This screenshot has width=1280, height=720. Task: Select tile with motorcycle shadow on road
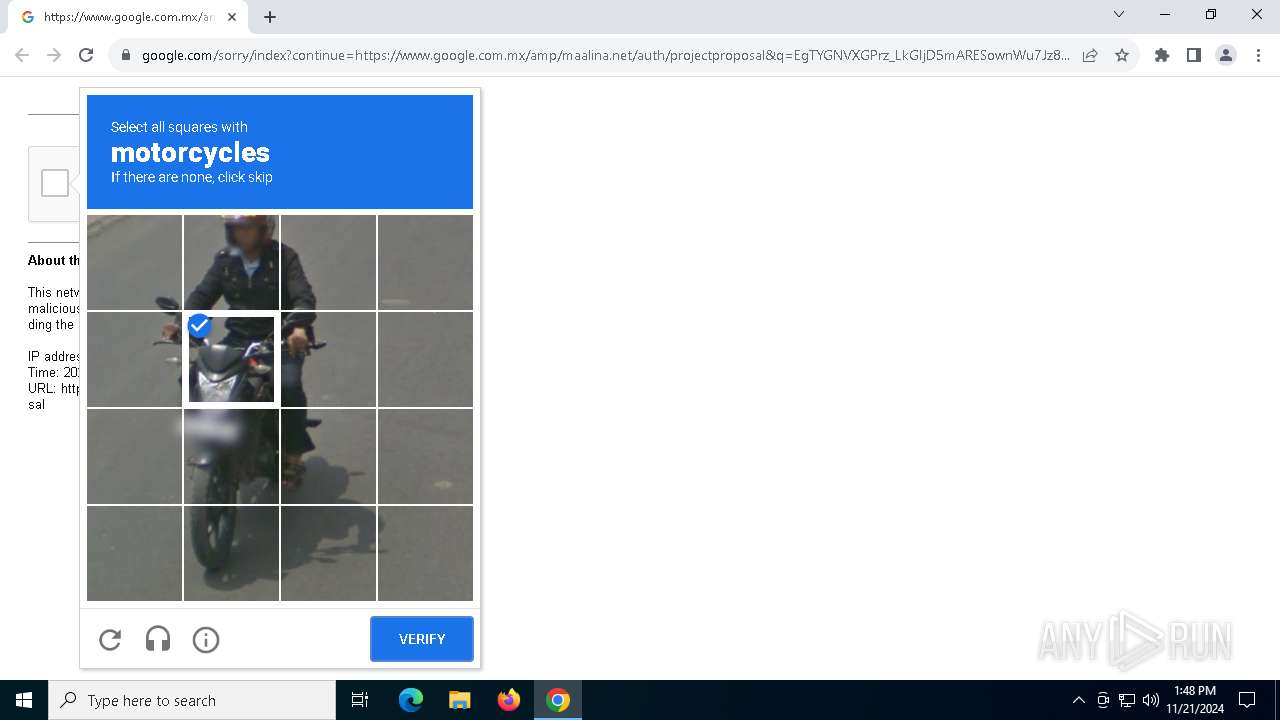[328, 553]
